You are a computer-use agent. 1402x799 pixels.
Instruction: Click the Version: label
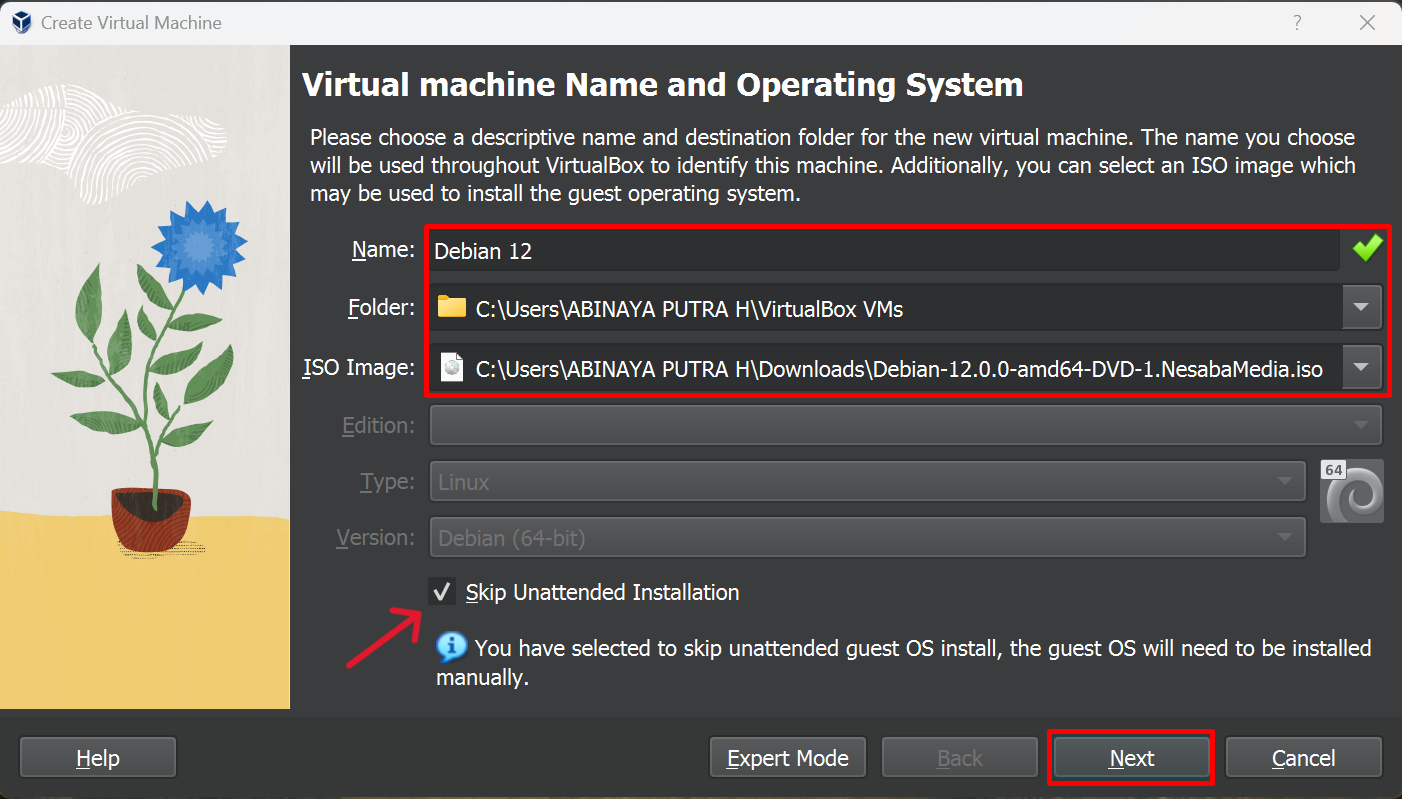376,537
